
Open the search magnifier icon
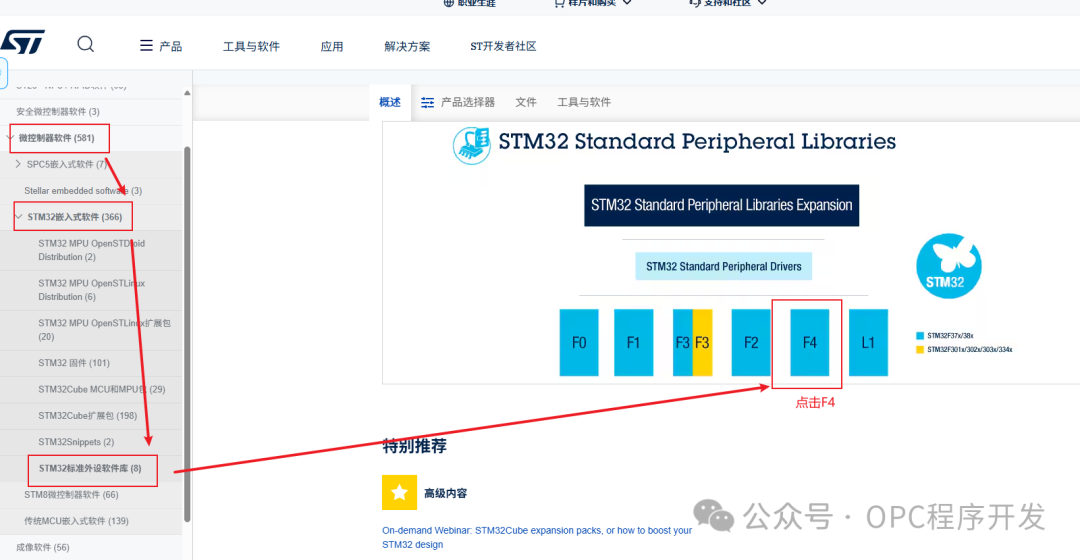coord(85,45)
